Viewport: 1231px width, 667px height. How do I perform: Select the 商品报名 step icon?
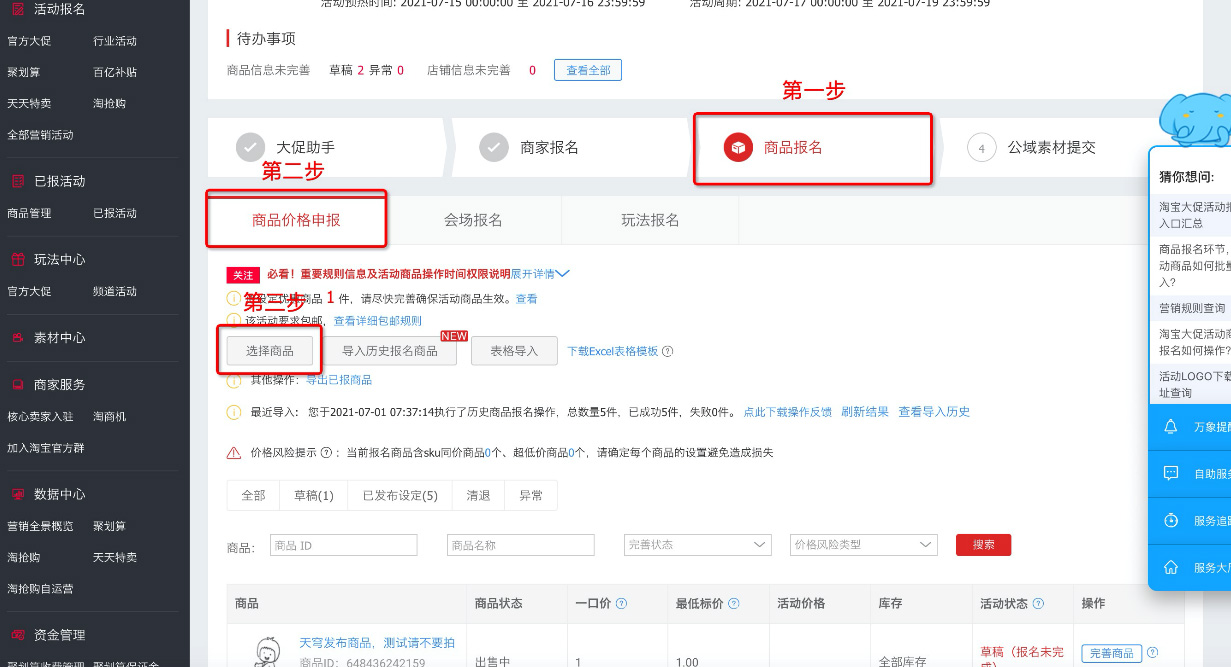(738, 147)
